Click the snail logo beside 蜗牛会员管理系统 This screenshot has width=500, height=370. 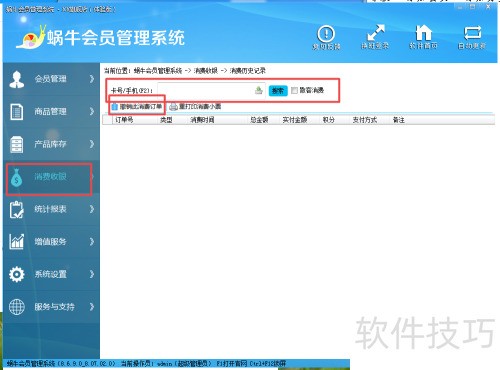[31, 37]
